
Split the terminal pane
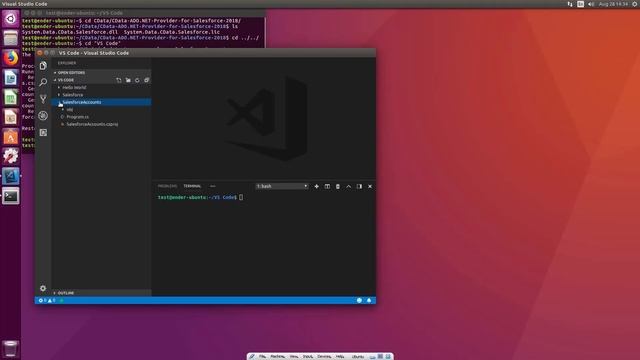click(327, 187)
